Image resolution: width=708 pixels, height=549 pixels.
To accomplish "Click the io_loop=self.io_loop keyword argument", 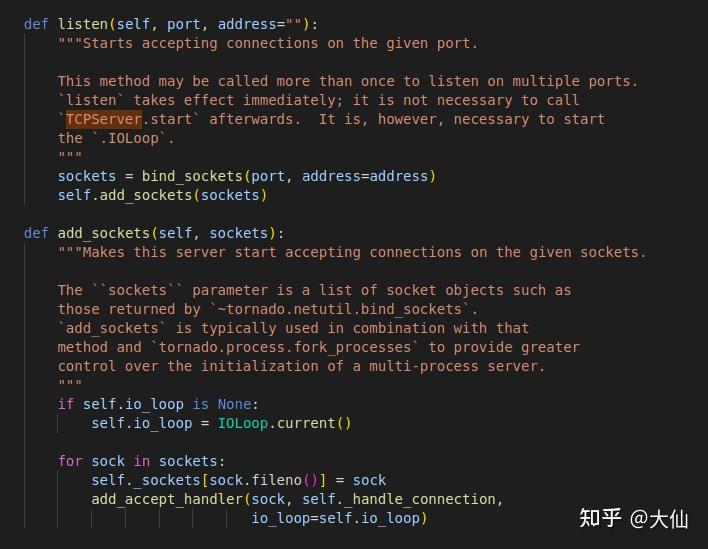I will pos(336,518).
